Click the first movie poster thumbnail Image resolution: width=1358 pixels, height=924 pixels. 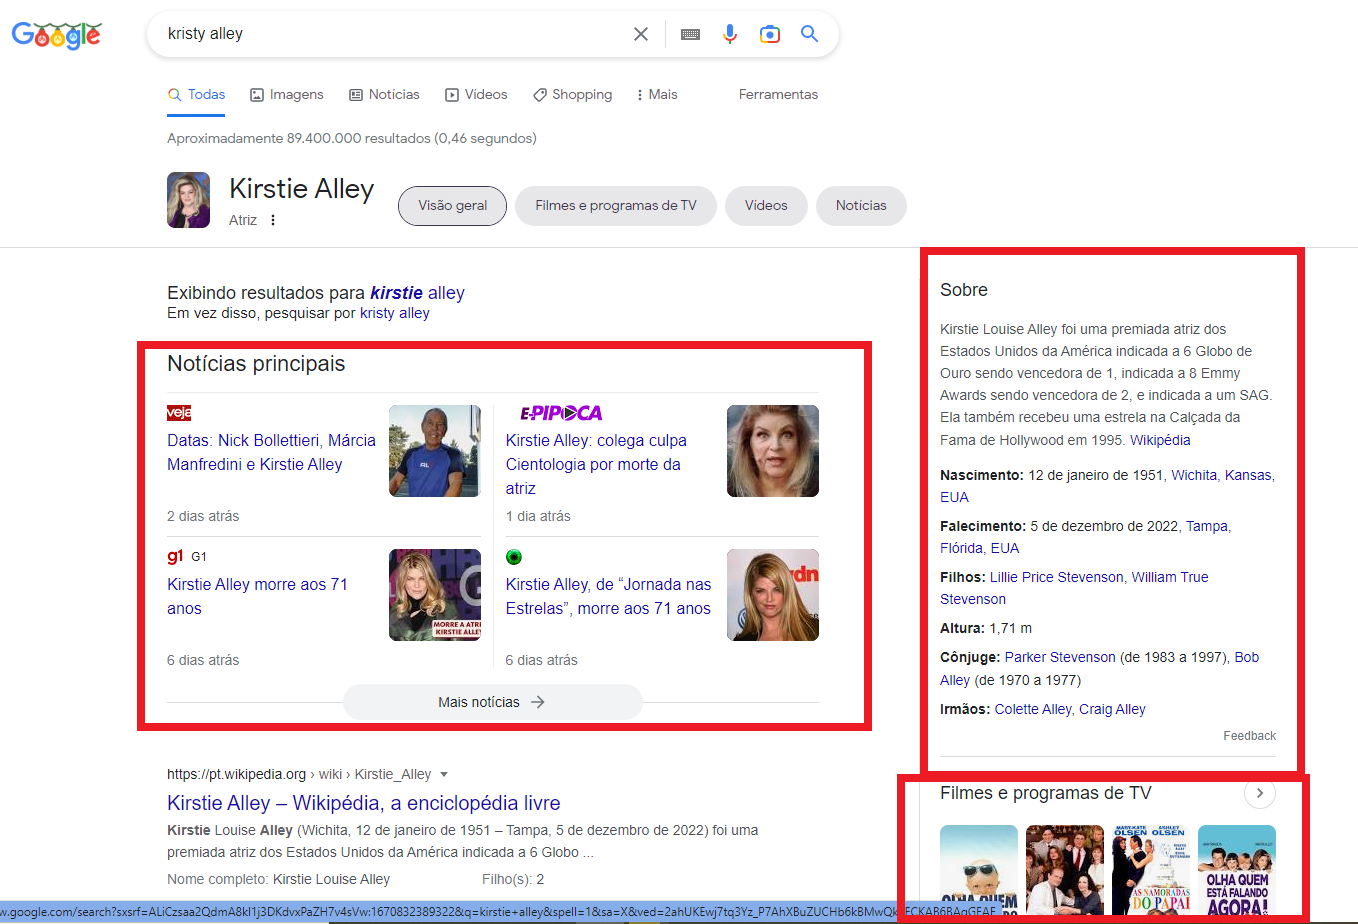click(x=979, y=870)
